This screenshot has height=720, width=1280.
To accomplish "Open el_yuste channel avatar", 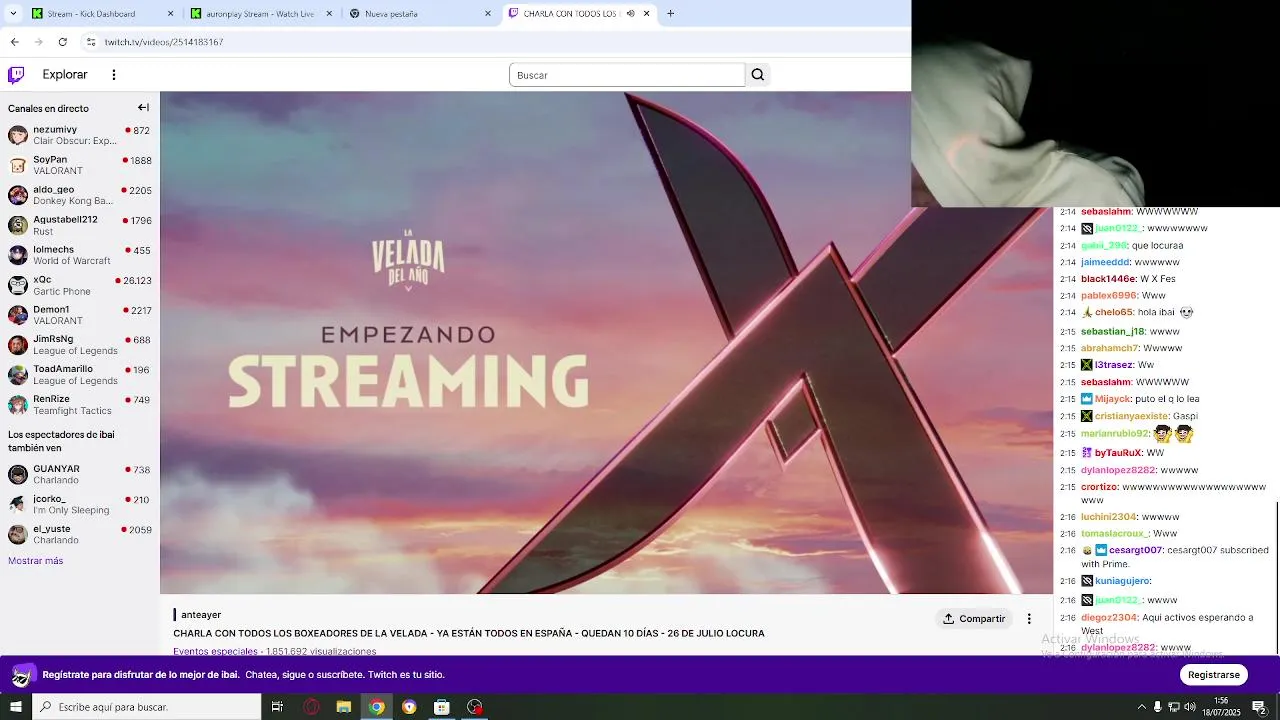I will (18, 534).
